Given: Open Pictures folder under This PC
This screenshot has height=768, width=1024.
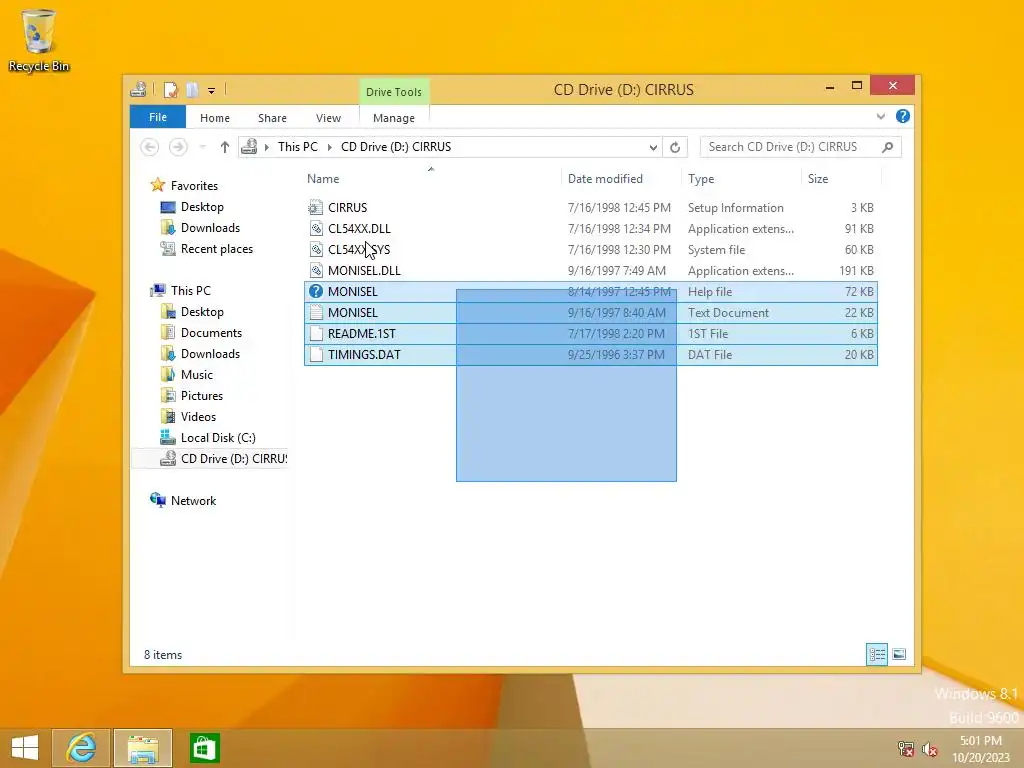Looking at the screenshot, I should [202, 396].
